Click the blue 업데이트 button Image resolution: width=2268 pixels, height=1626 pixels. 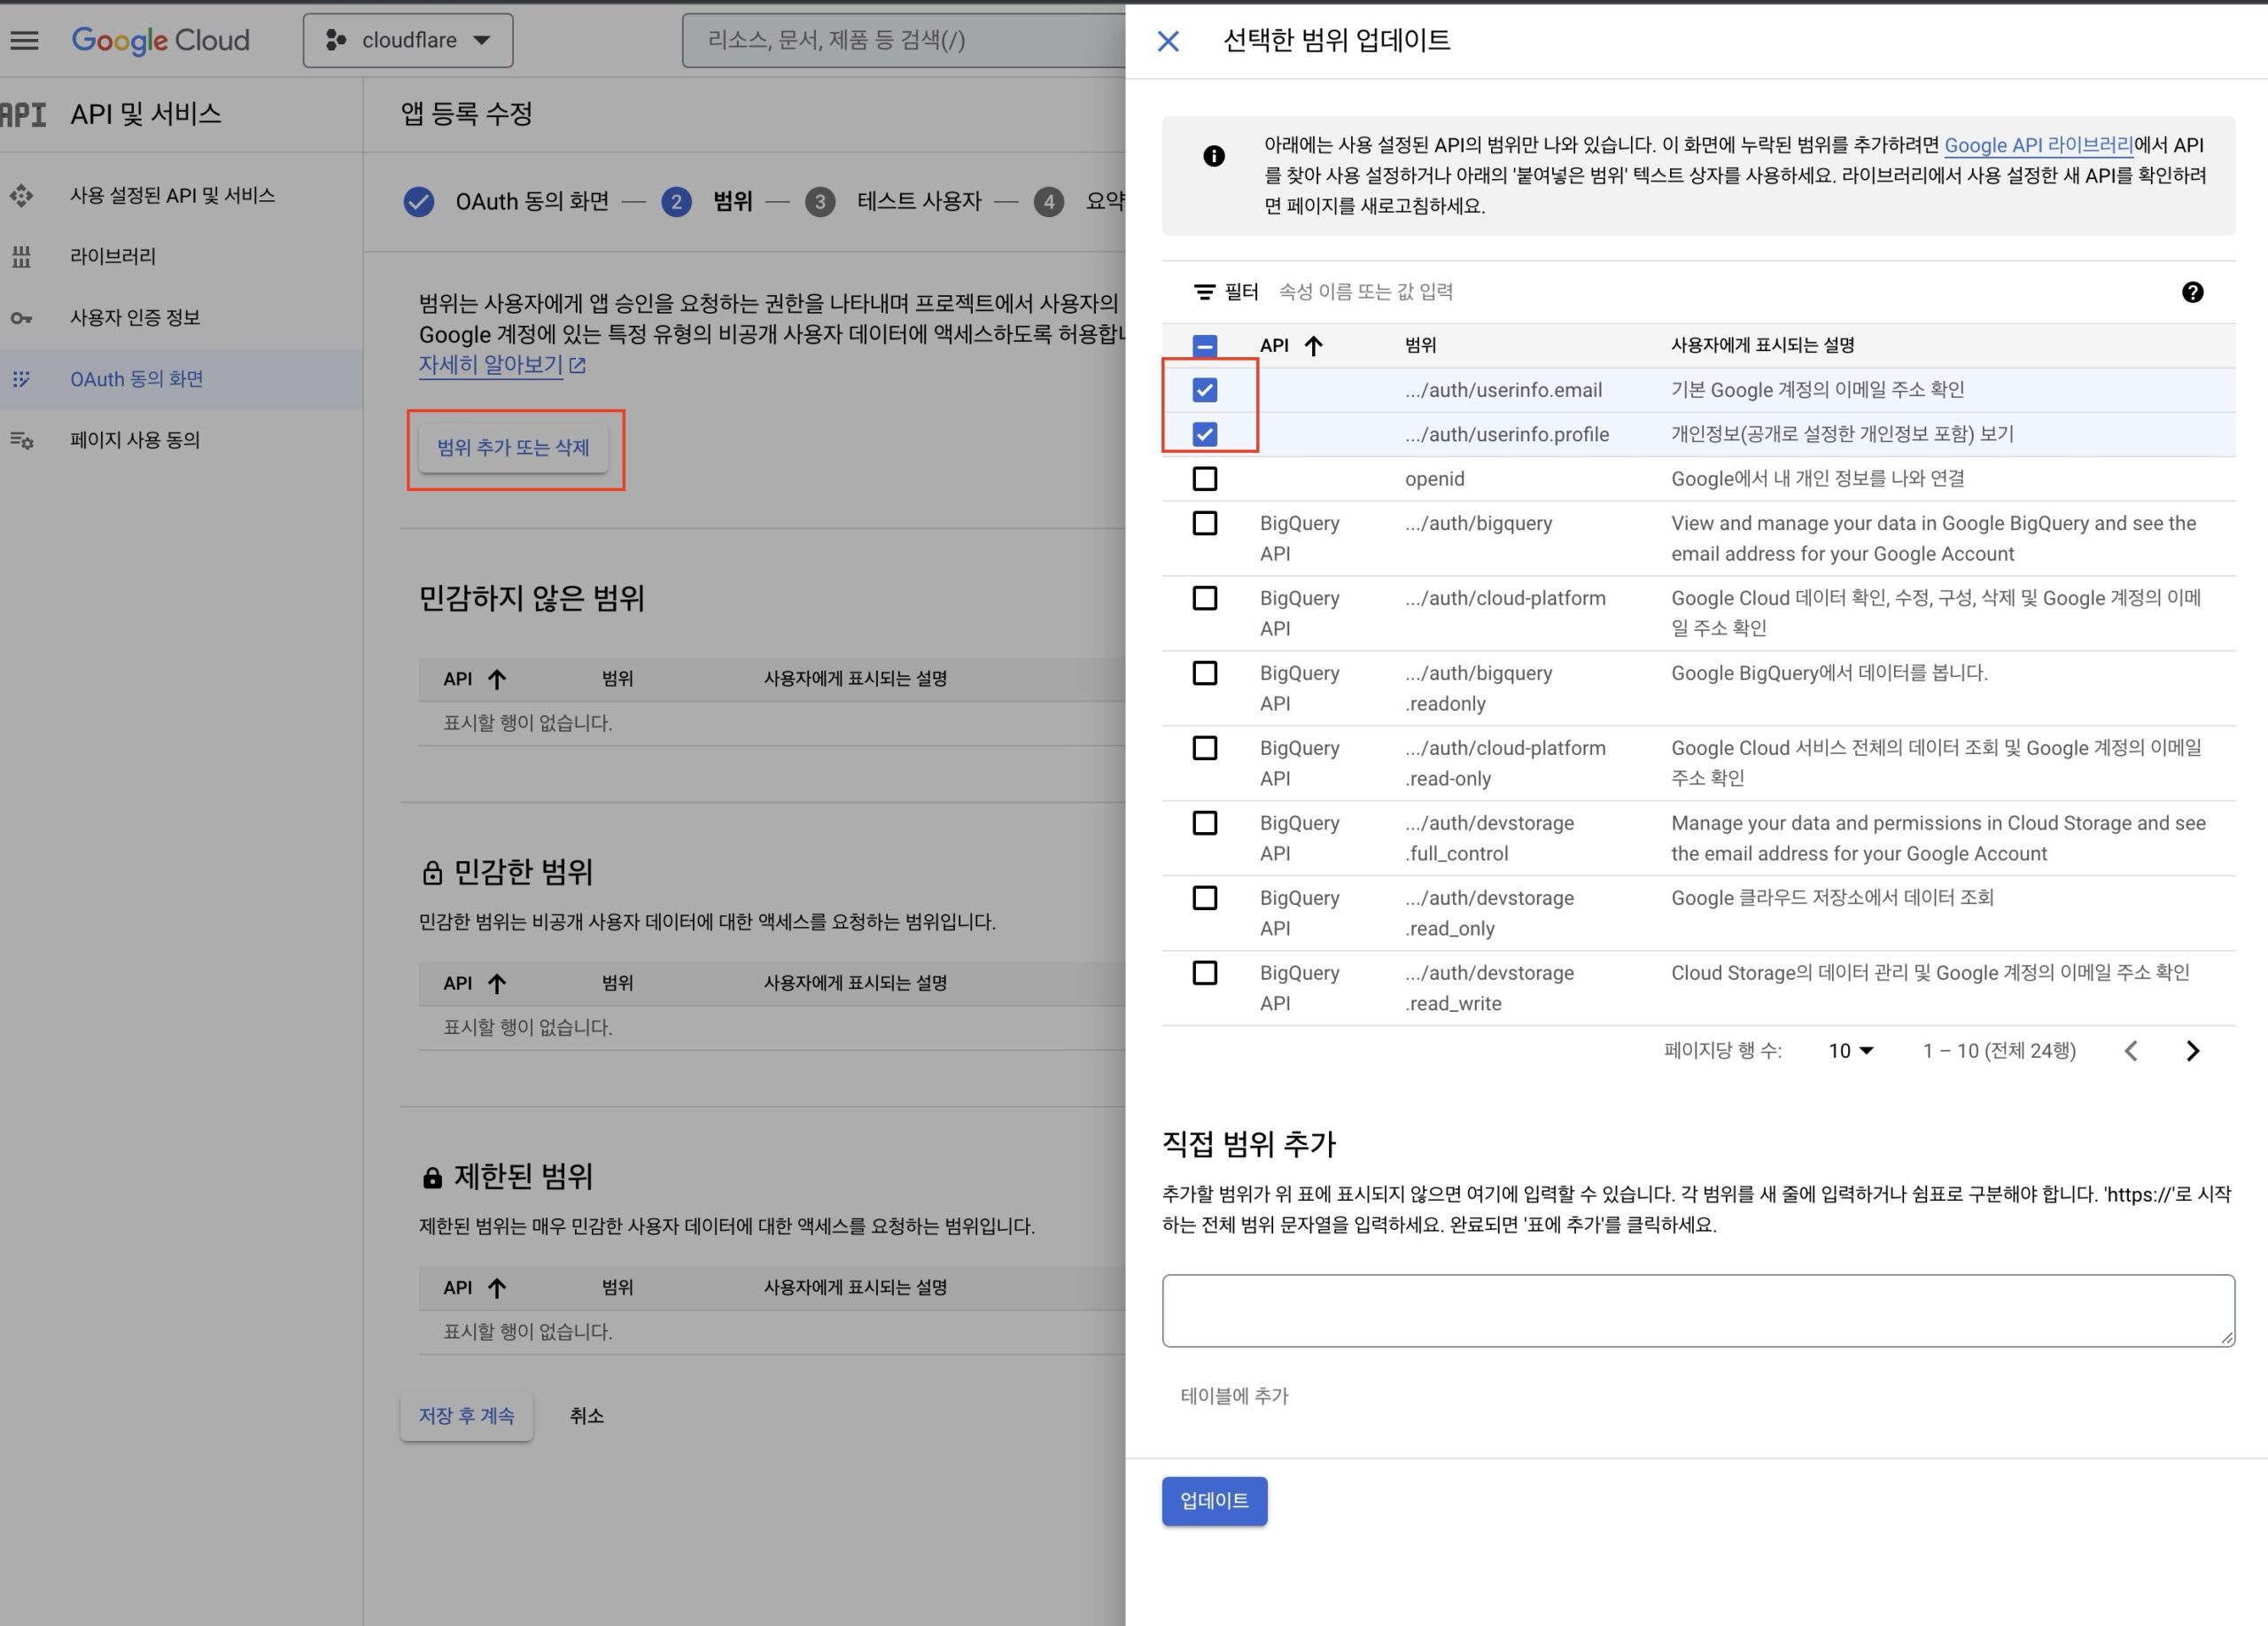point(1214,1501)
